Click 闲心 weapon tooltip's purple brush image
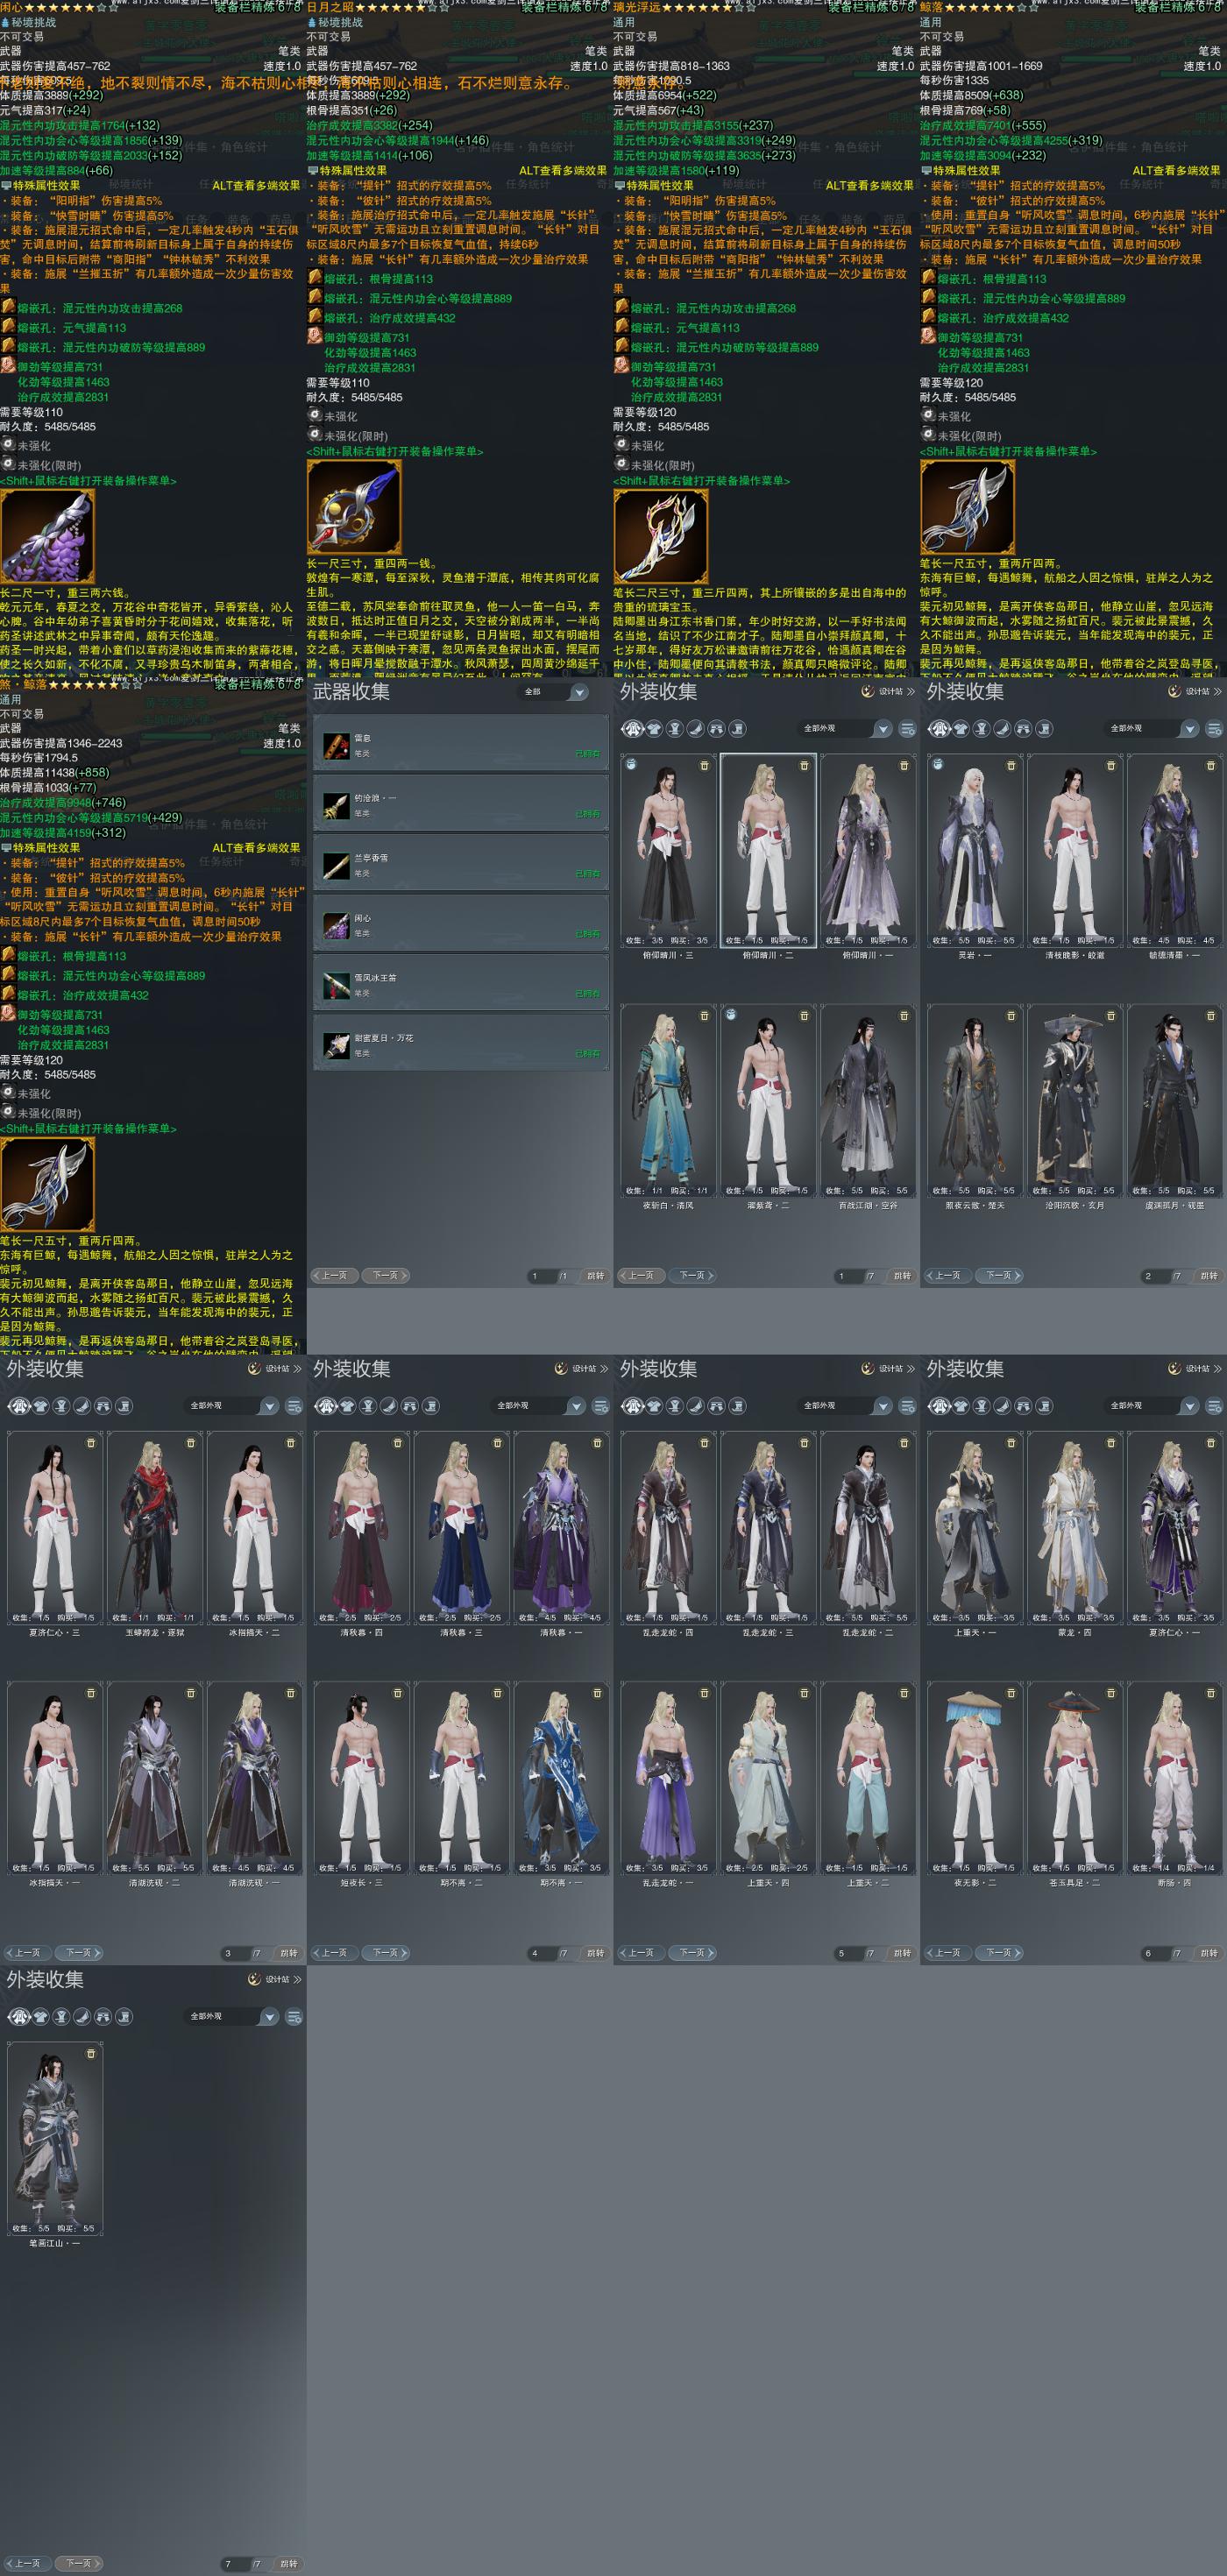 47,537
